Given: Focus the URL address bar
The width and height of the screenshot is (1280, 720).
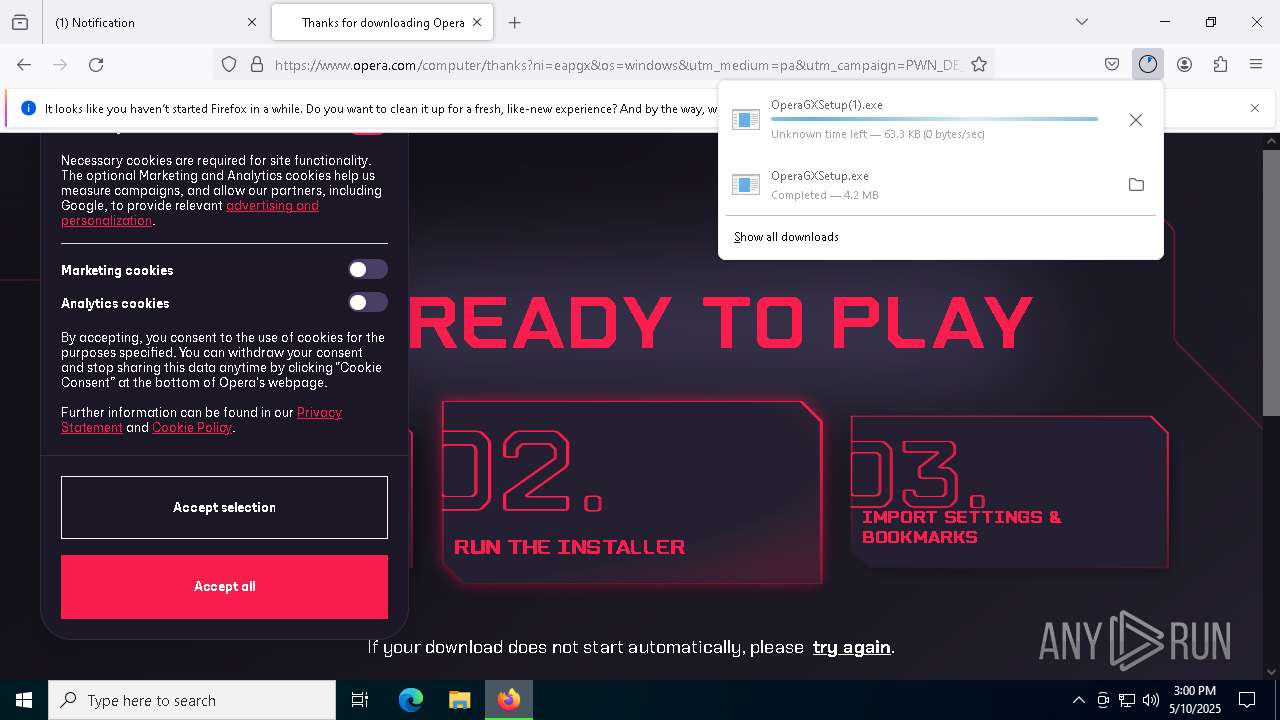Looking at the screenshot, I should tap(616, 64).
